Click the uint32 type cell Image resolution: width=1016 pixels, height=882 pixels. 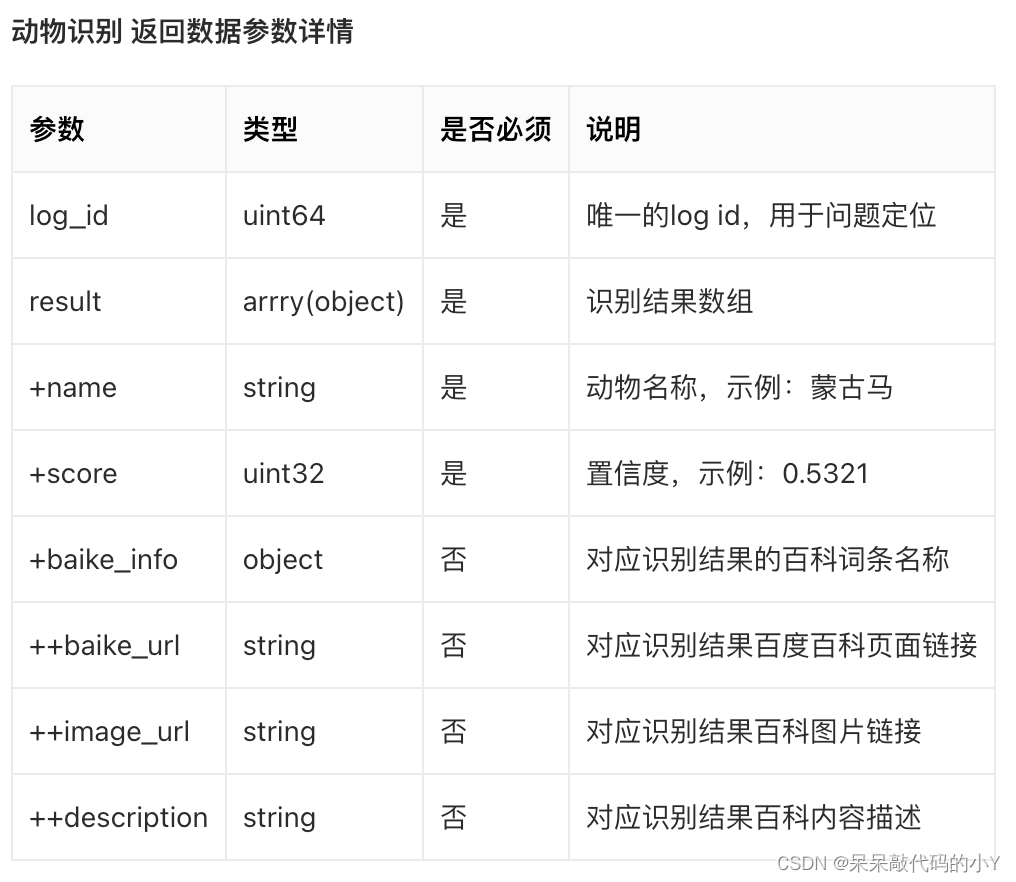(x=283, y=473)
